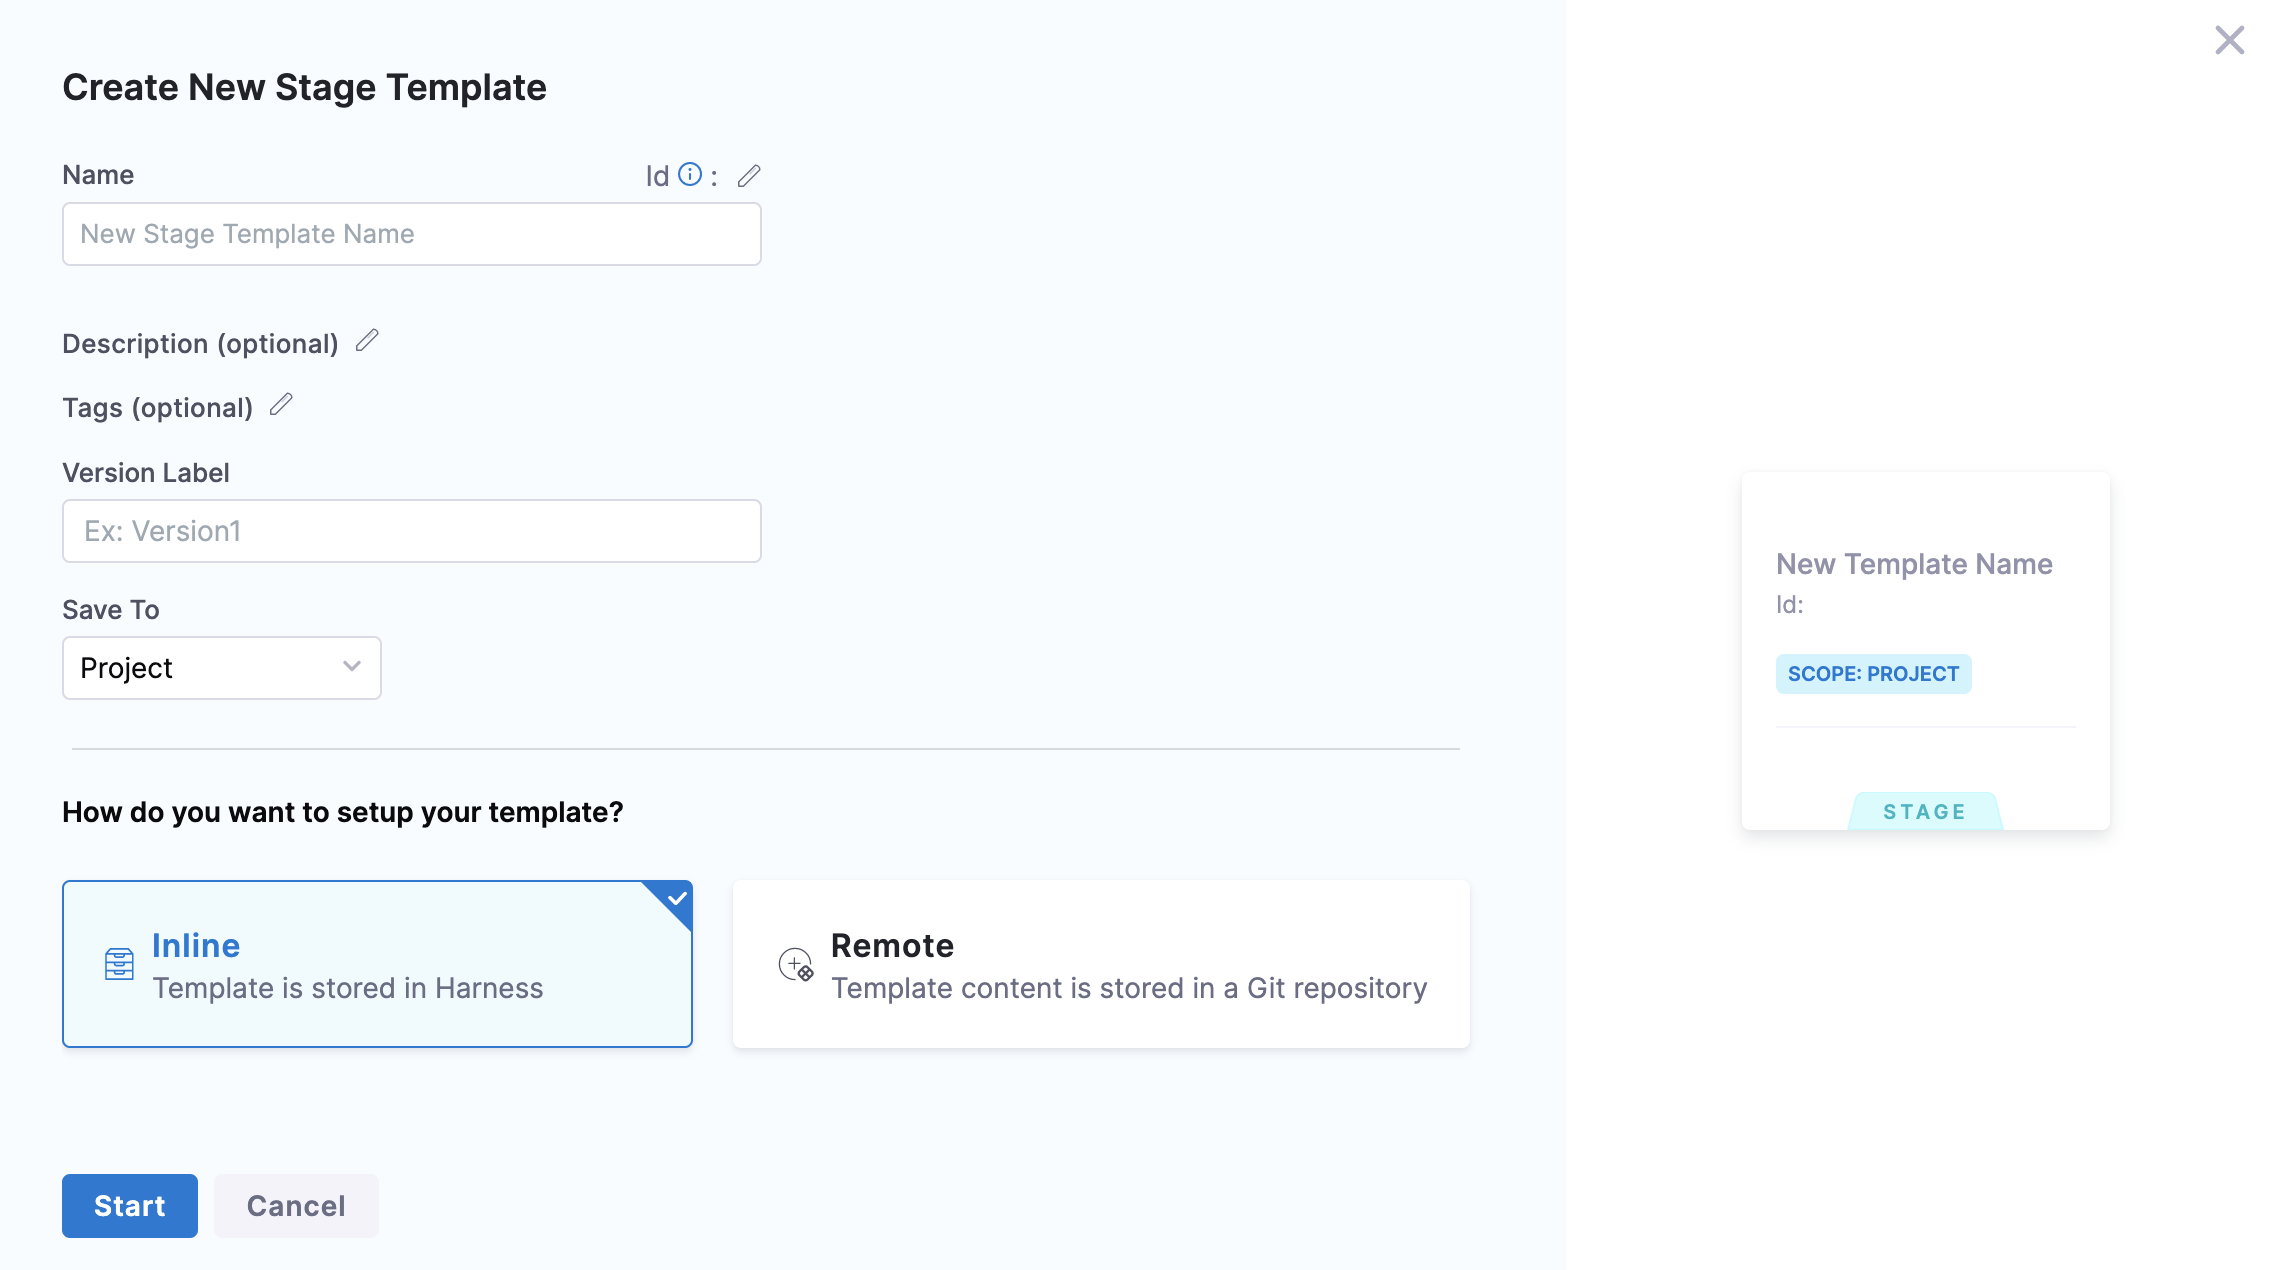Click the Description edit pencil icon
The image size is (2272, 1270).
coord(367,341)
